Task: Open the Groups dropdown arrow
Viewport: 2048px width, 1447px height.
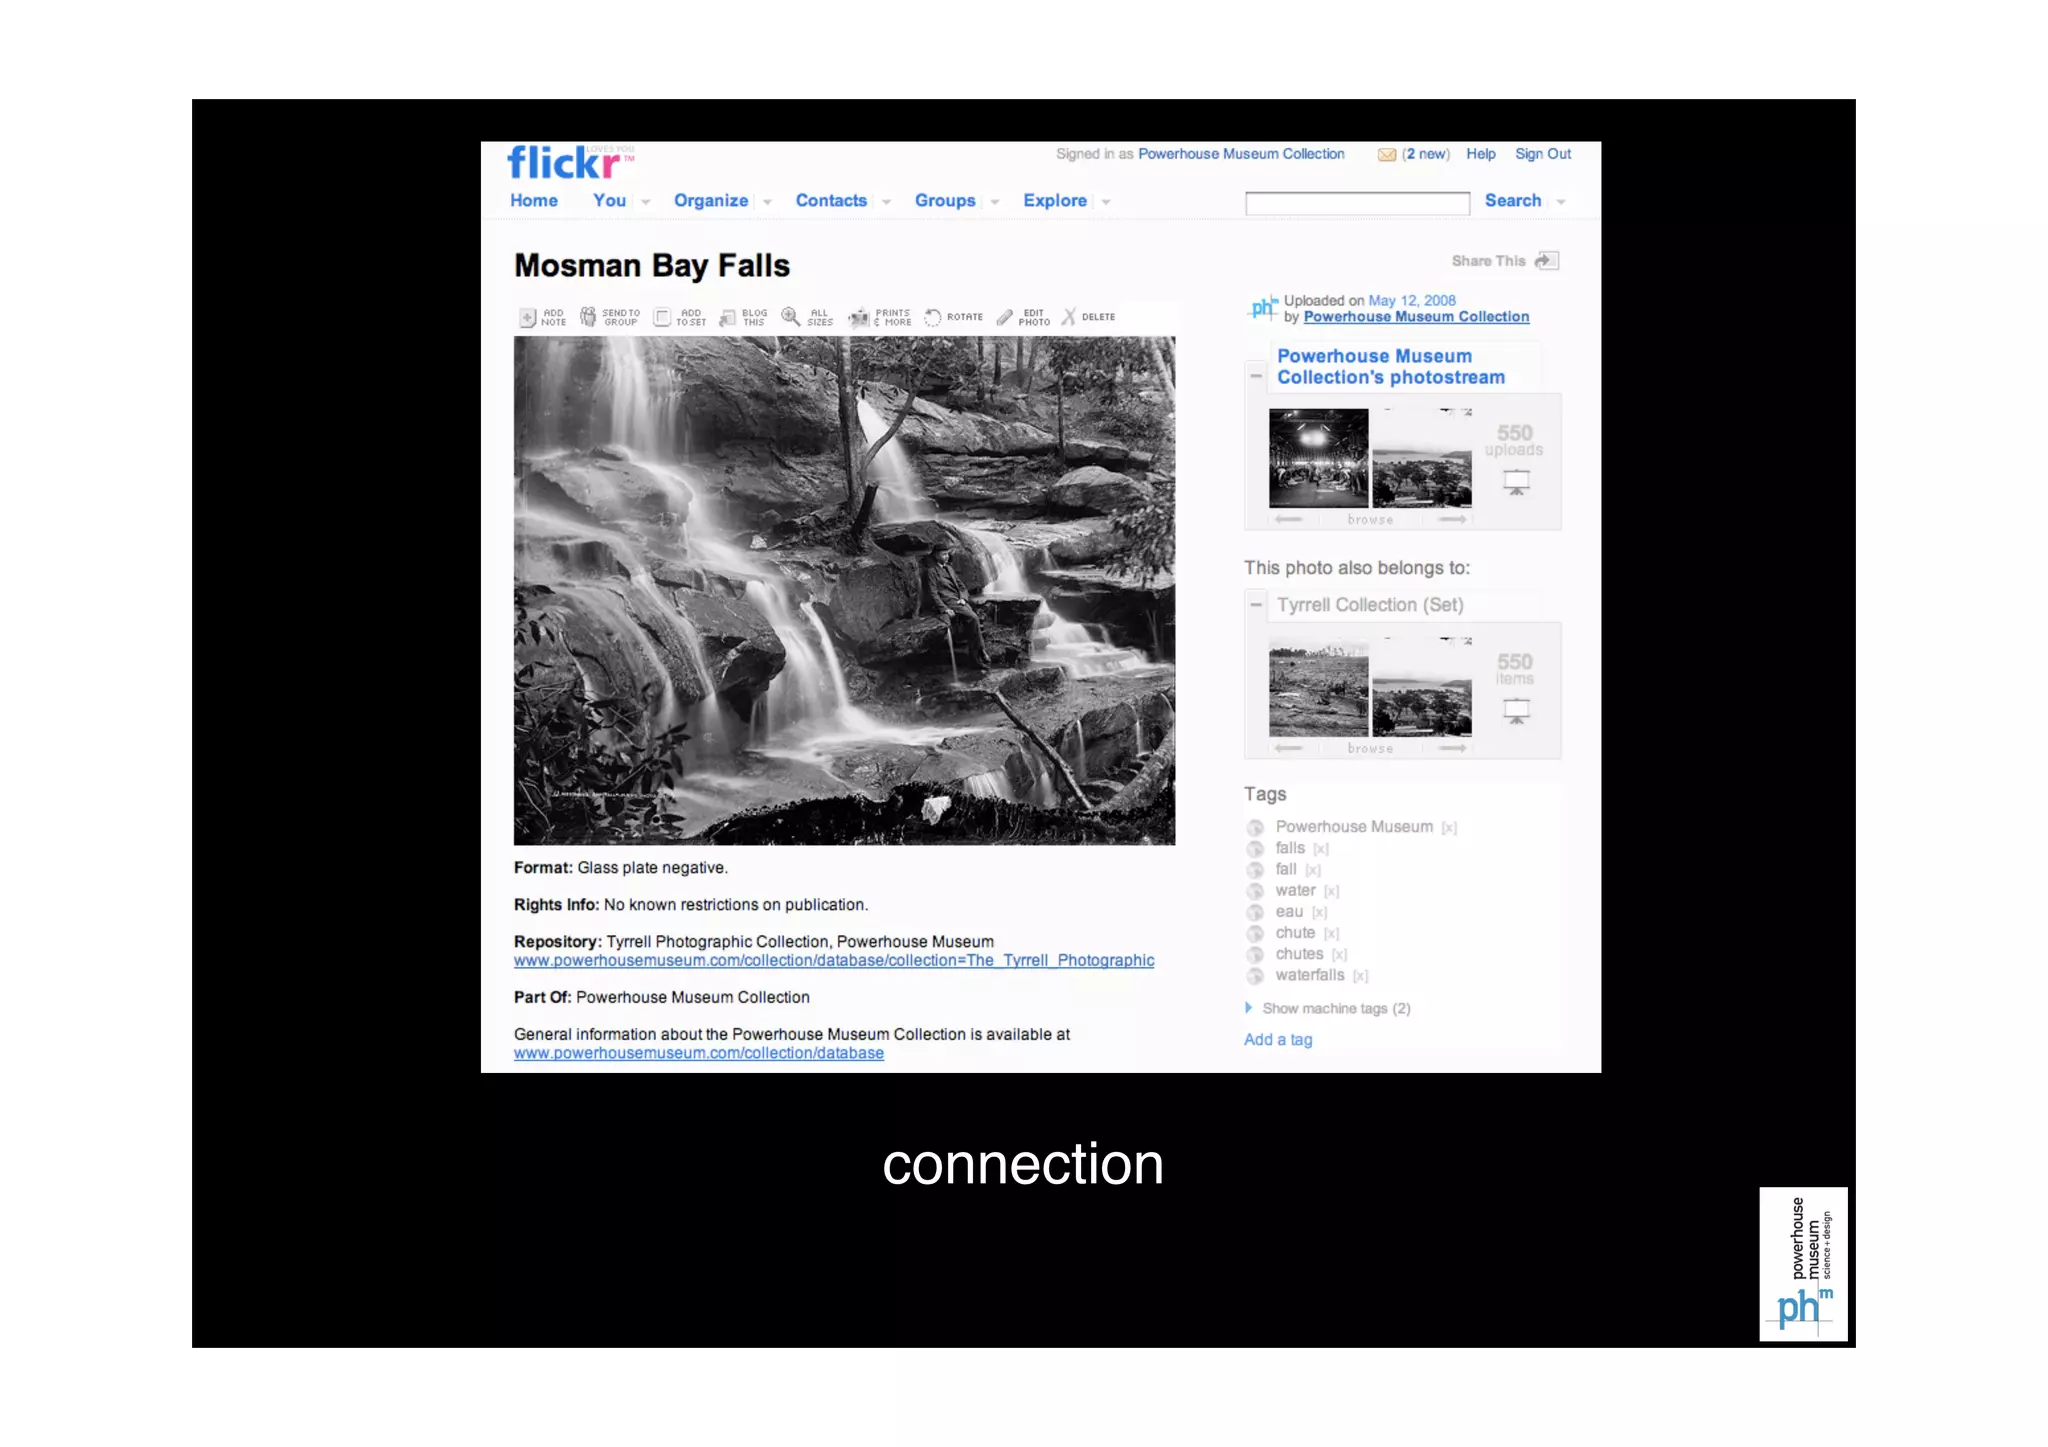Action: 995,202
